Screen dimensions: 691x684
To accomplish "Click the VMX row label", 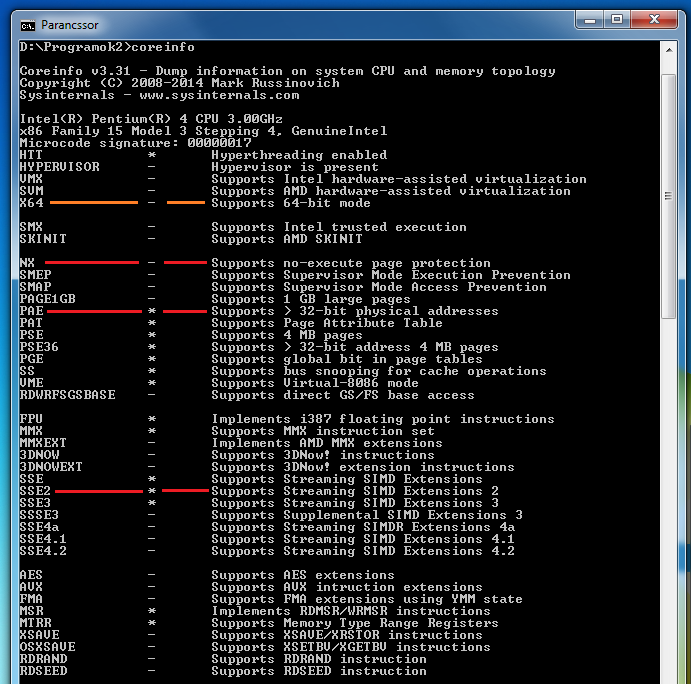I will (31, 179).
